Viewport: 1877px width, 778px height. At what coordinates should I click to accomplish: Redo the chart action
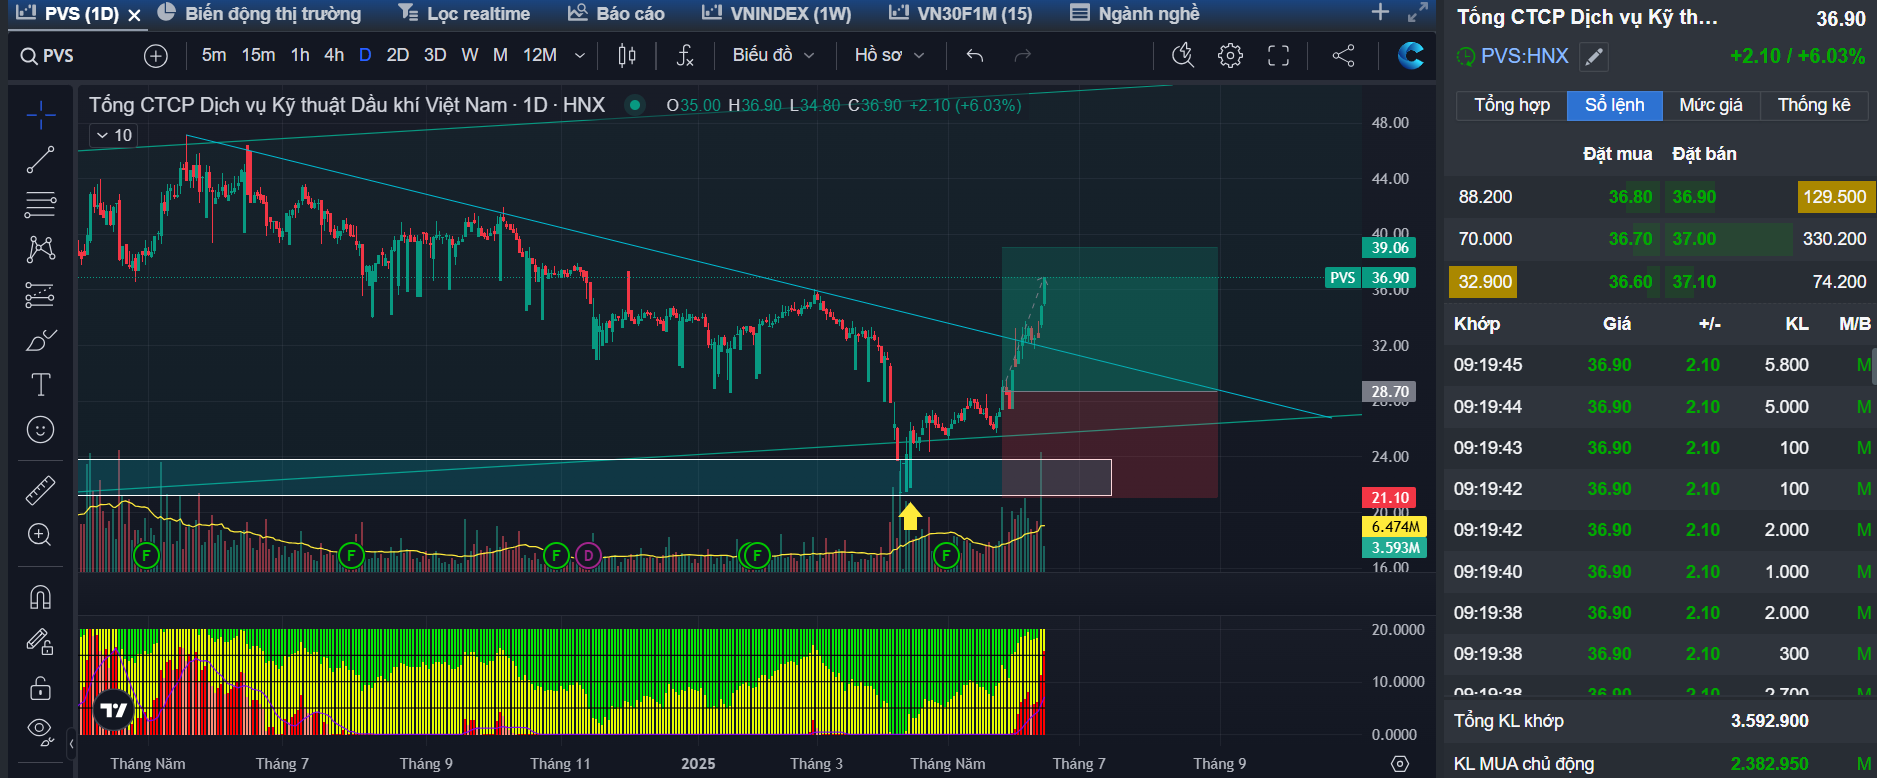(x=1022, y=56)
